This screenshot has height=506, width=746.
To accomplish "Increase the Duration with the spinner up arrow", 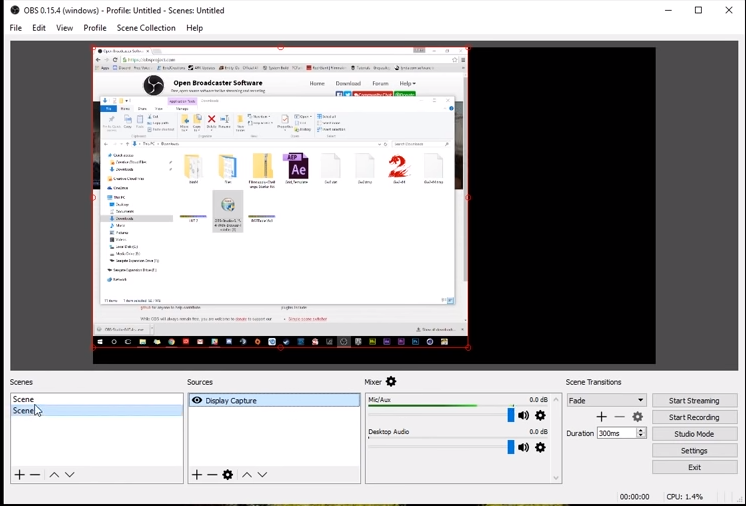I will 641,430.
